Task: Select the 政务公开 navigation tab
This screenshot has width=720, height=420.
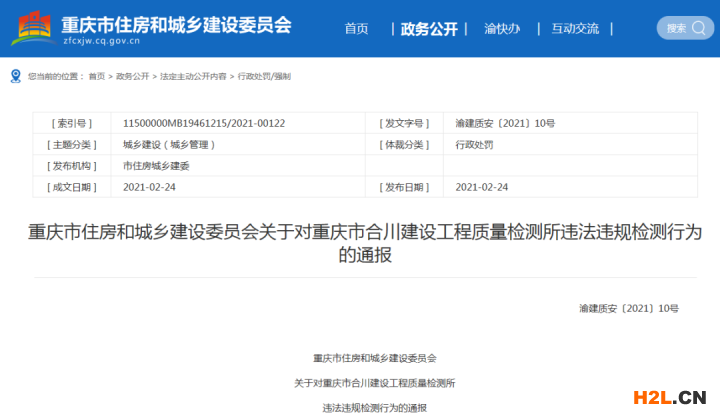Action: click(x=428, y=29)
